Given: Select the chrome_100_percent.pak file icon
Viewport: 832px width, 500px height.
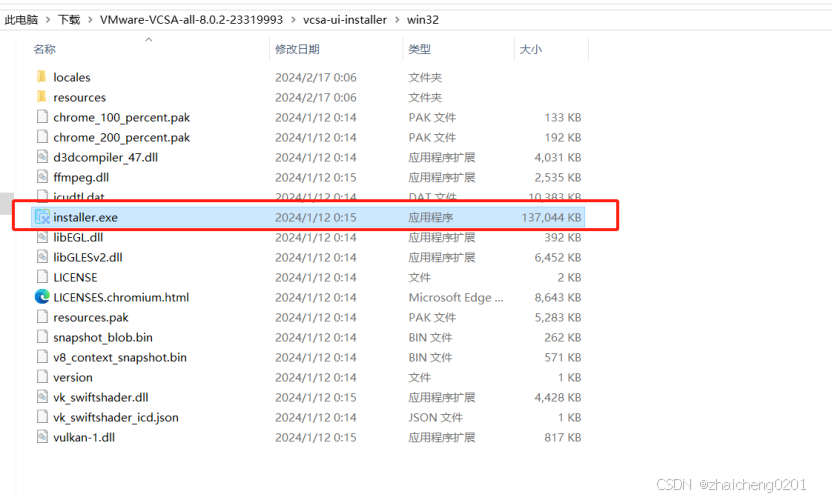Looking at the screenshot, I should click(42, 117).
